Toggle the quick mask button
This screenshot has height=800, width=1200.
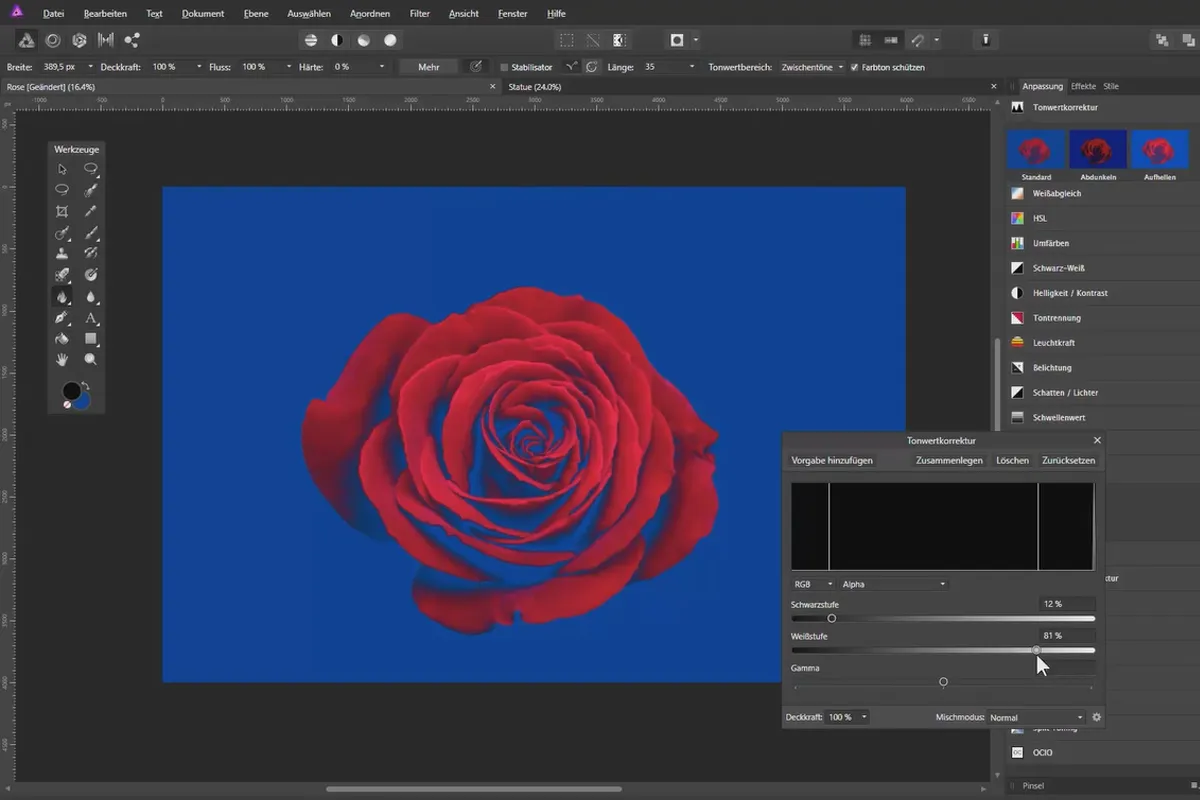(677, 40)
